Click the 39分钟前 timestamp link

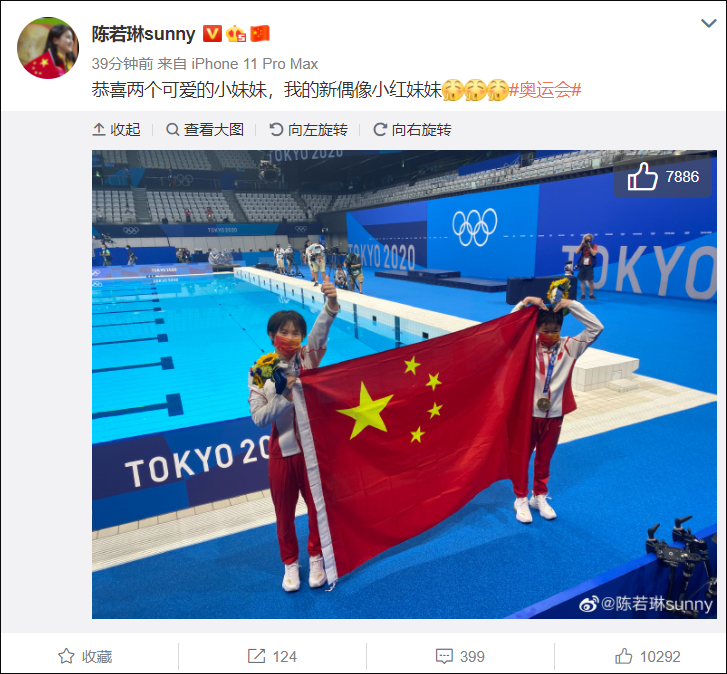coord(122,64)
